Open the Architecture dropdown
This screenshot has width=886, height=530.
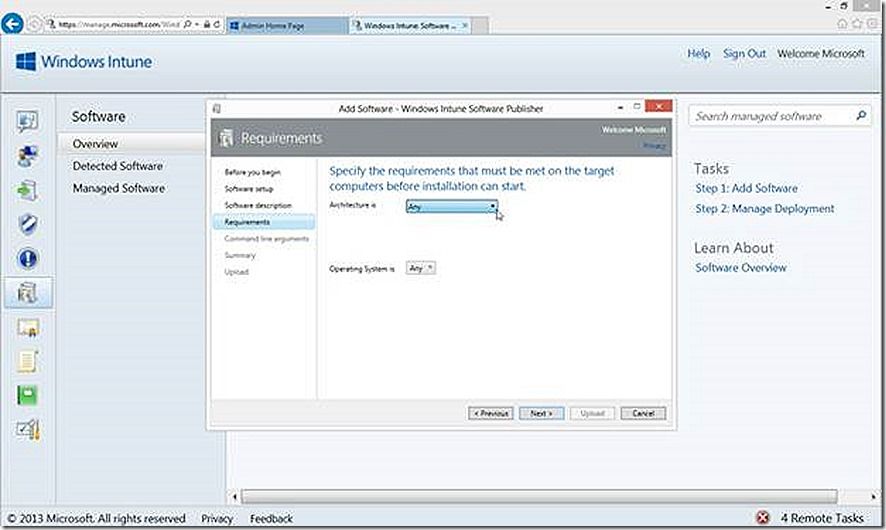click(451, 207)
